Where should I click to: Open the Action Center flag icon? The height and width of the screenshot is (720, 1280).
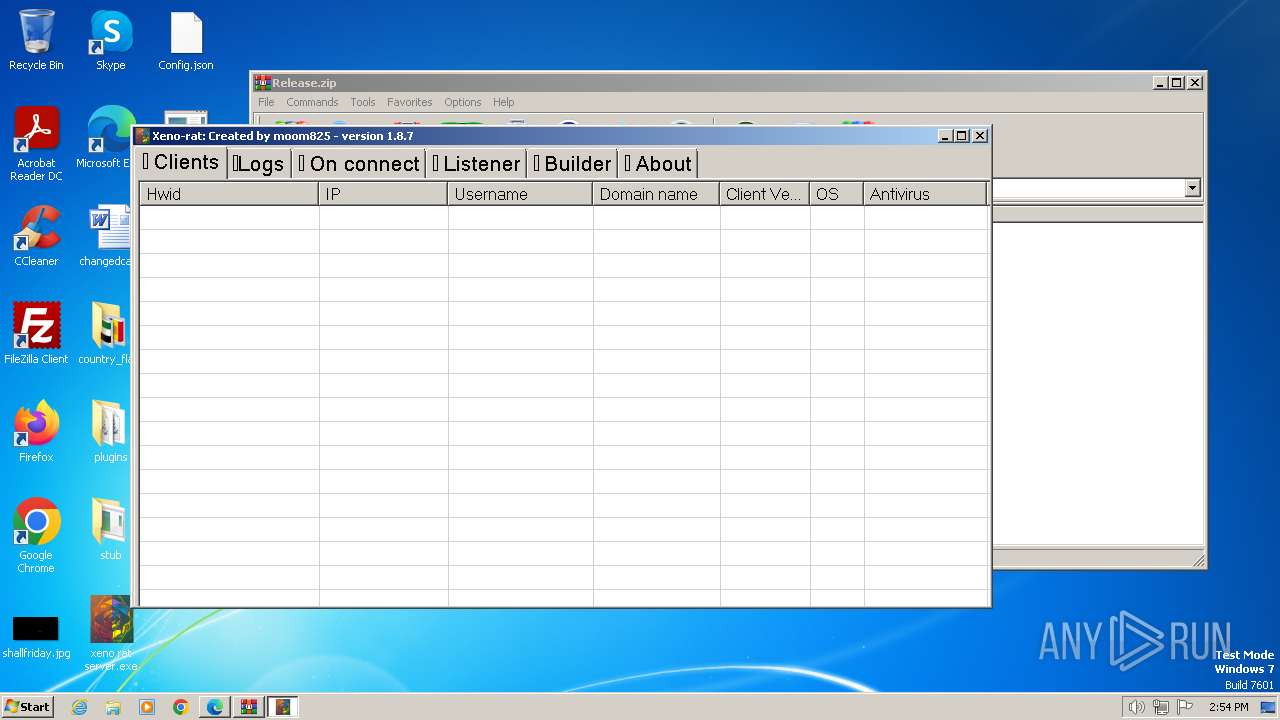coord(1185,707)
